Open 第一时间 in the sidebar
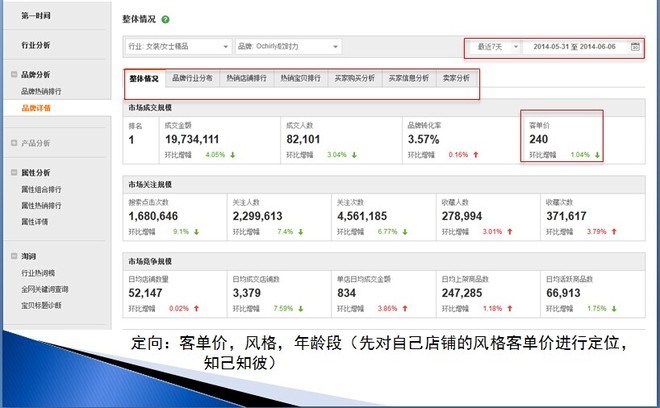Viewport: 660px width, 408px height. pyautogui.click(x=36, y=16)
